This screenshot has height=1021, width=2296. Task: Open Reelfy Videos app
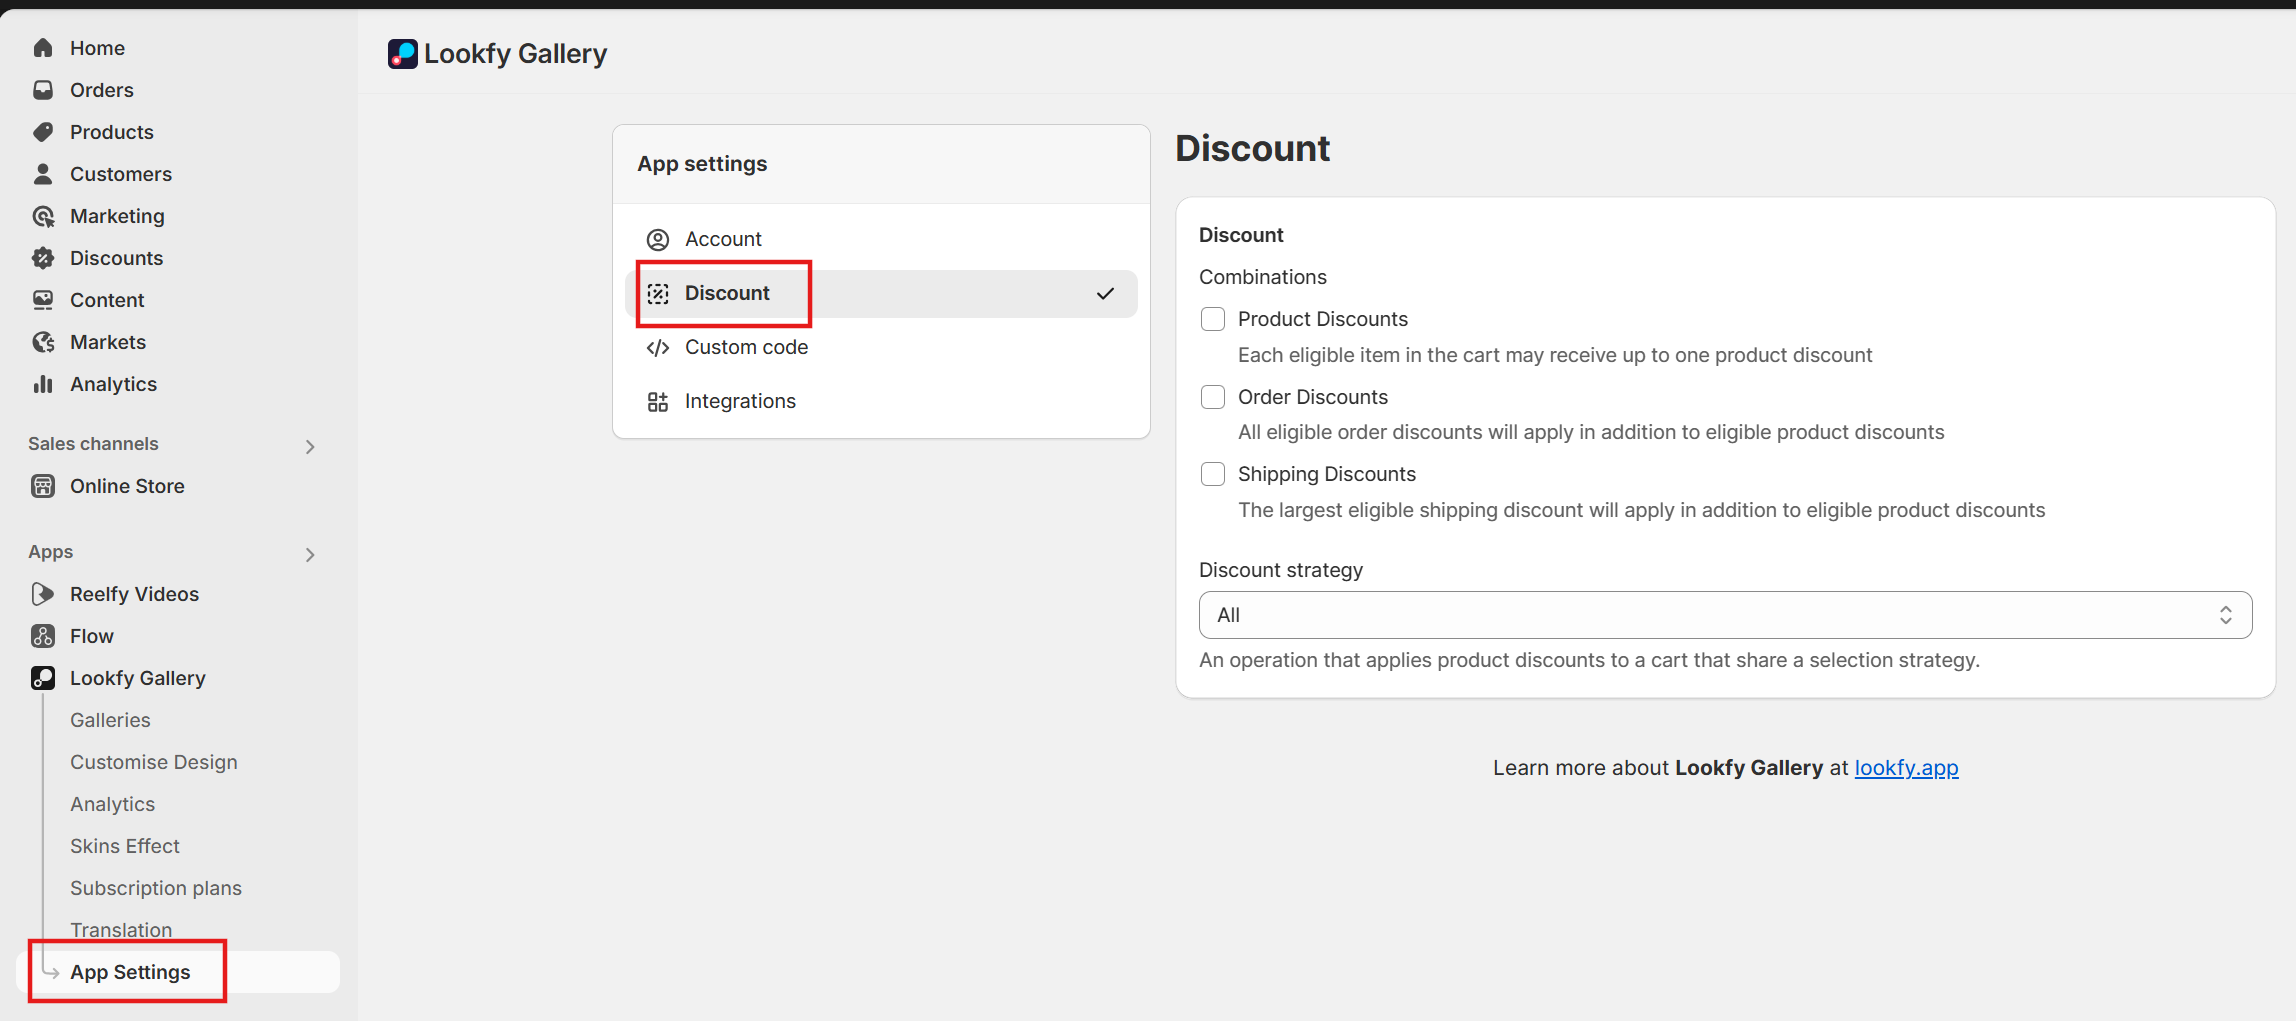[x=134, y=594]
